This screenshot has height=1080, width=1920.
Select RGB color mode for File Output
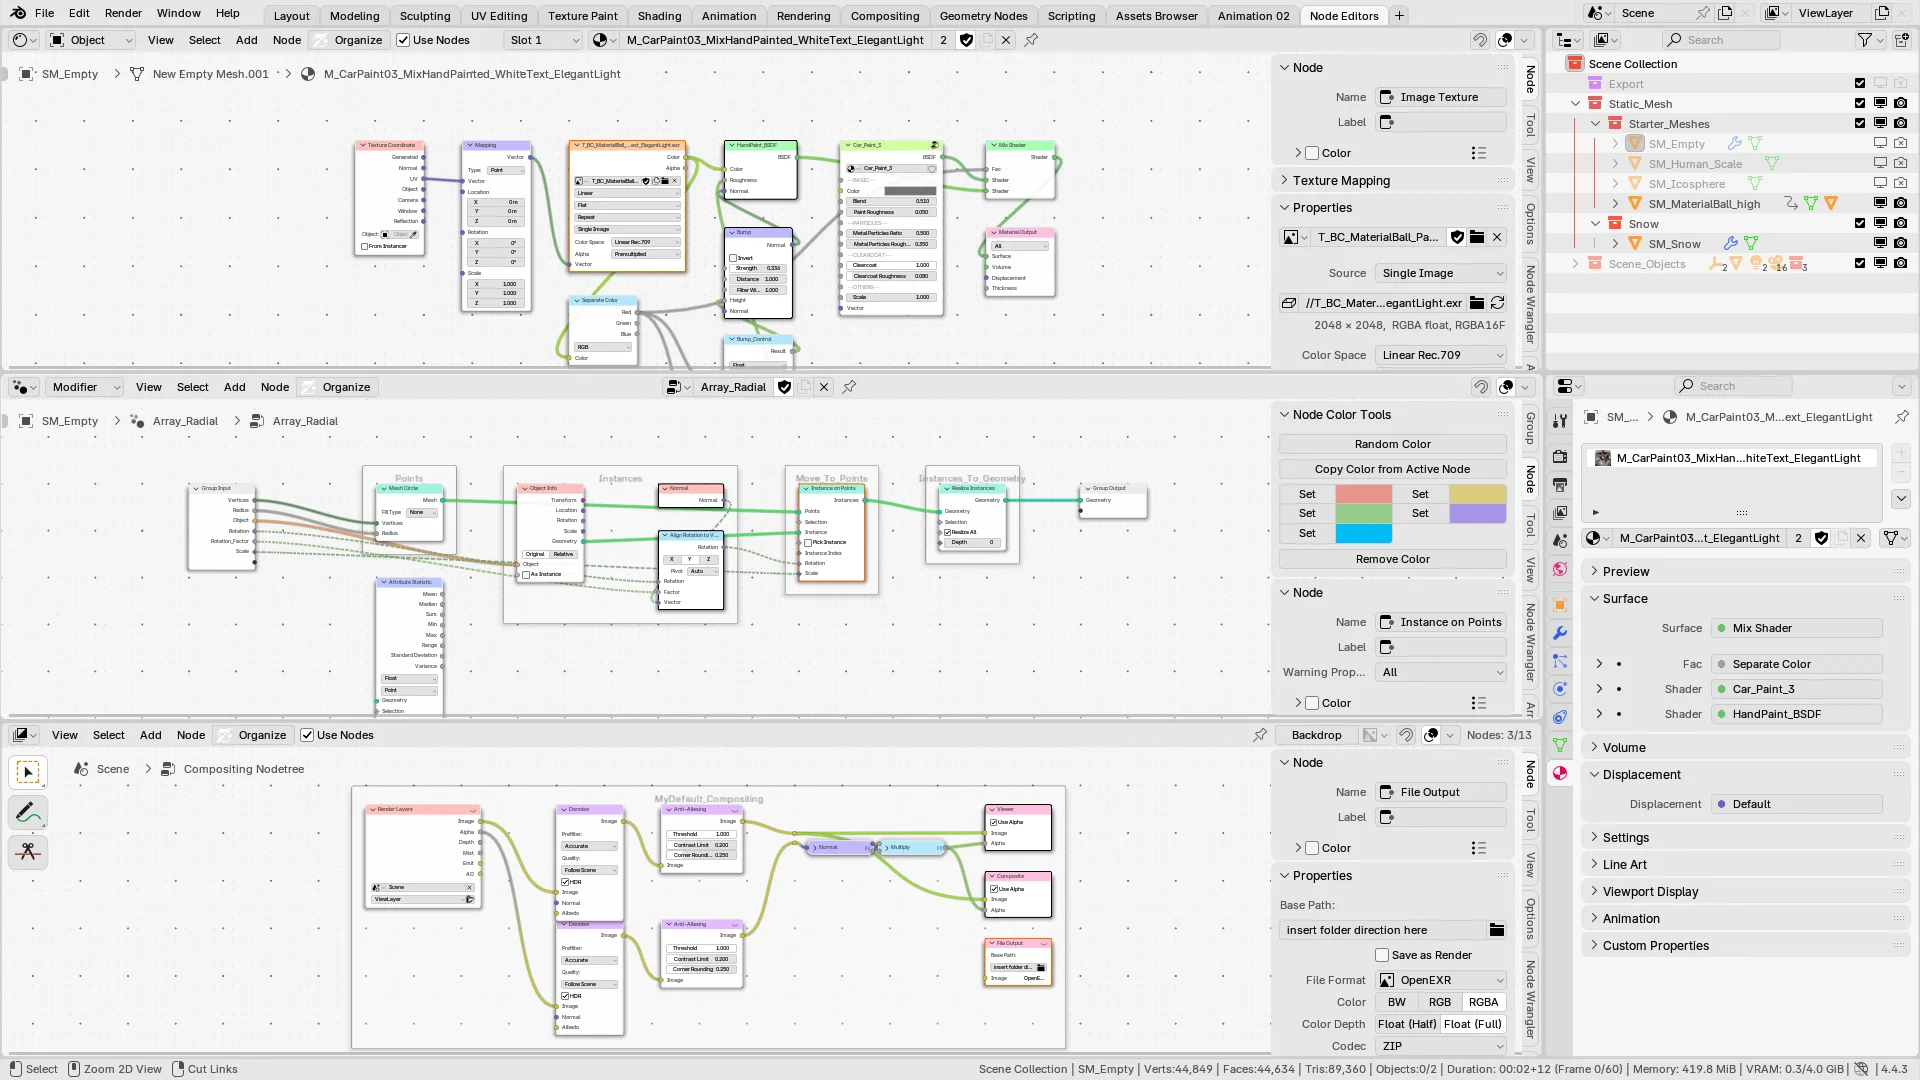point(1440,1002)
